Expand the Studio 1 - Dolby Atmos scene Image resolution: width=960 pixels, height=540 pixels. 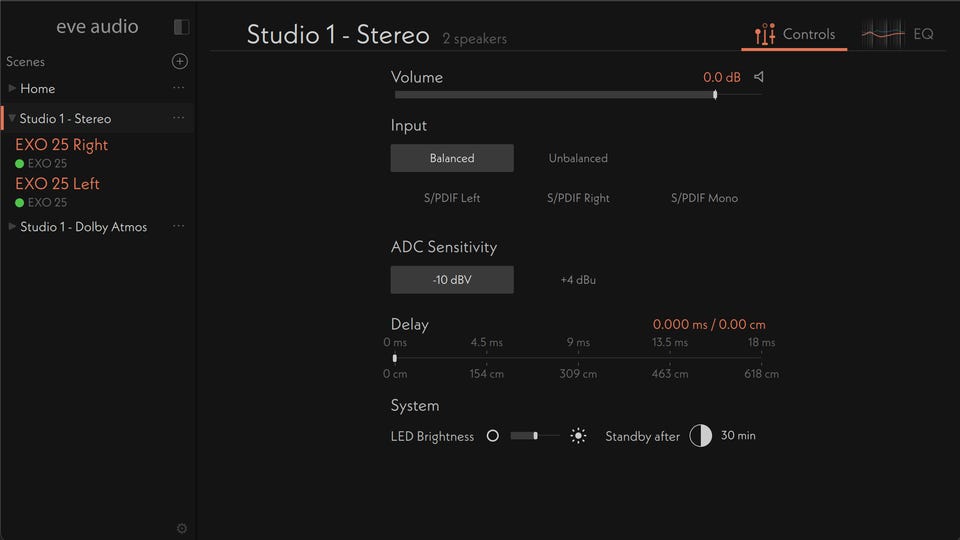click(12, 227)
